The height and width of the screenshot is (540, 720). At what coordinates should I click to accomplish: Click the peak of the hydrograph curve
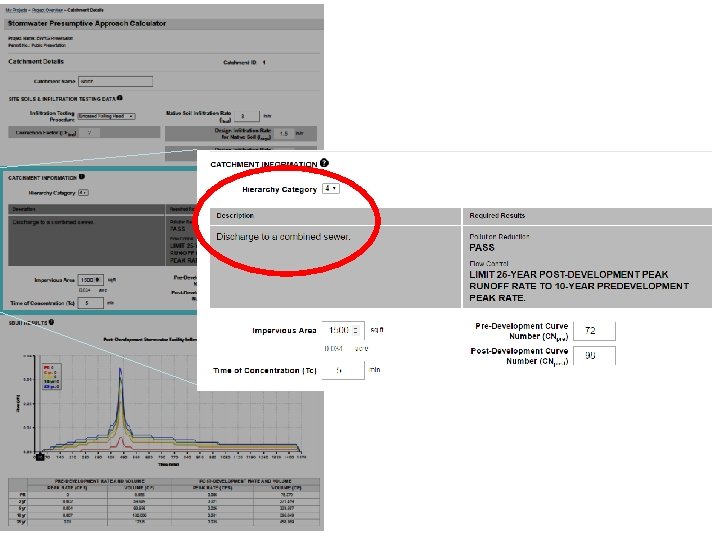click(x=120, y=369)
